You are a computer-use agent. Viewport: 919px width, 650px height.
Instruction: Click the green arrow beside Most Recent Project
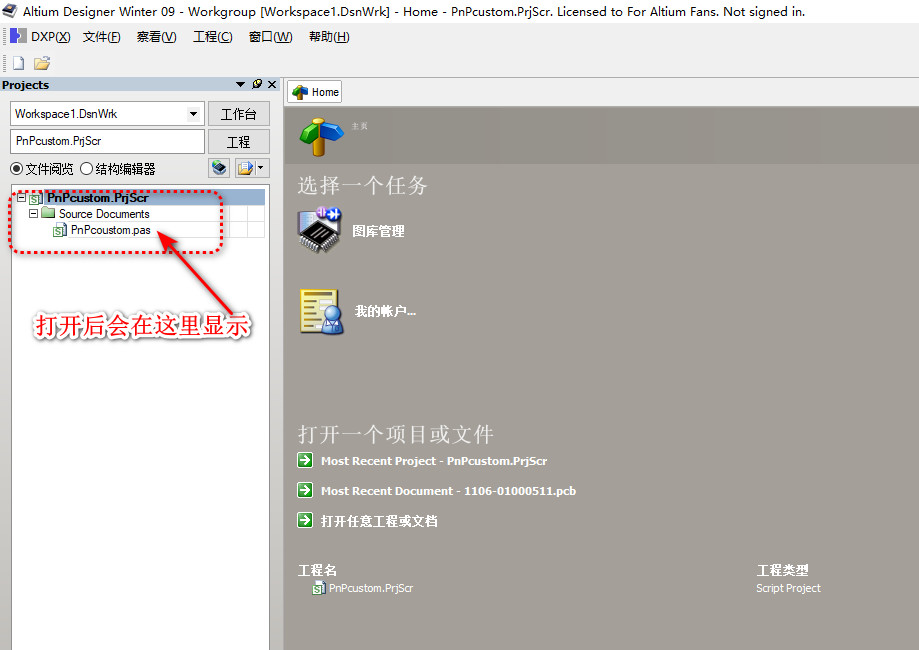[x=305, y=461]
